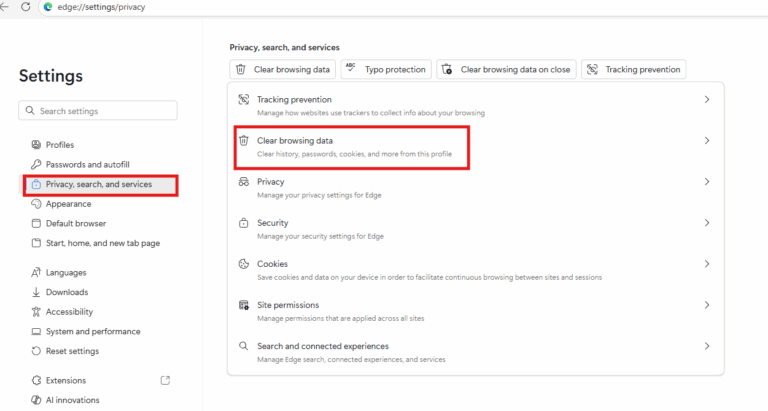The height and width of the screenshot is (411, 768).
Task: Click the Downloads arrow icon
Action: tap(36, 292)
